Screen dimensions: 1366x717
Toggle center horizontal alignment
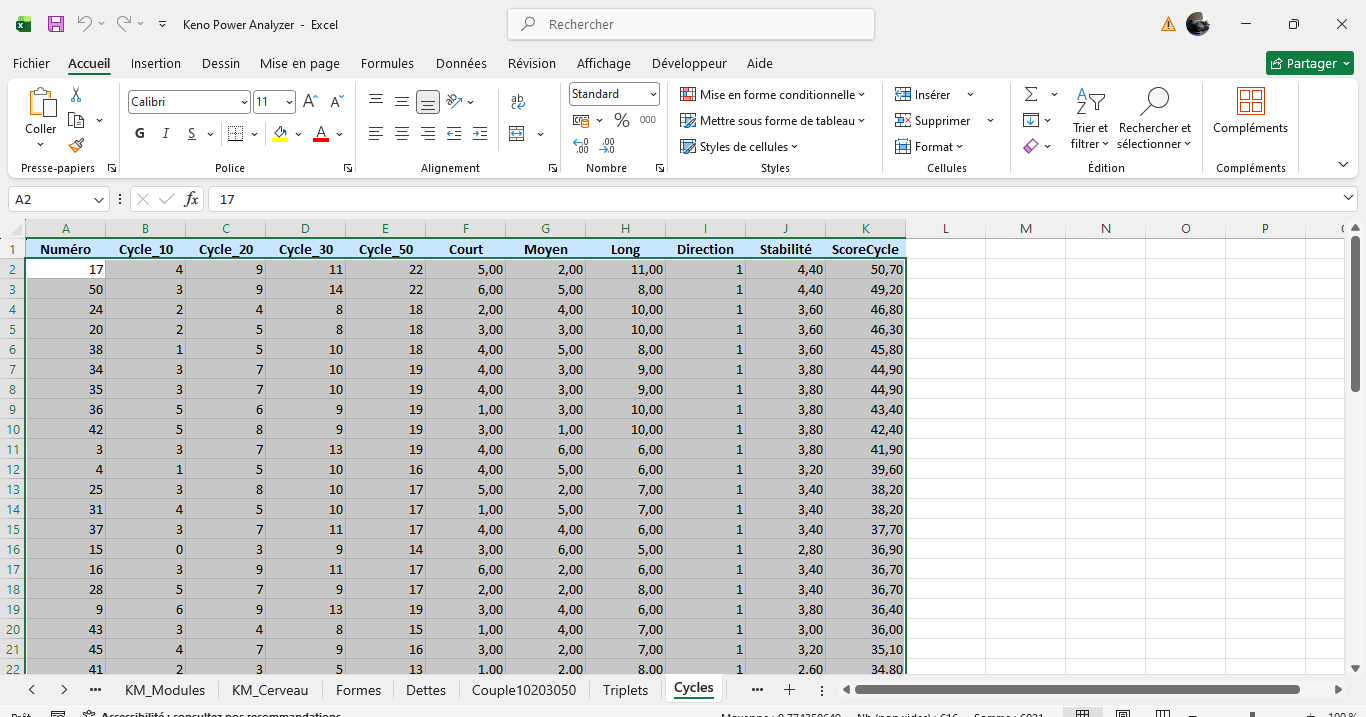point(401,134)
